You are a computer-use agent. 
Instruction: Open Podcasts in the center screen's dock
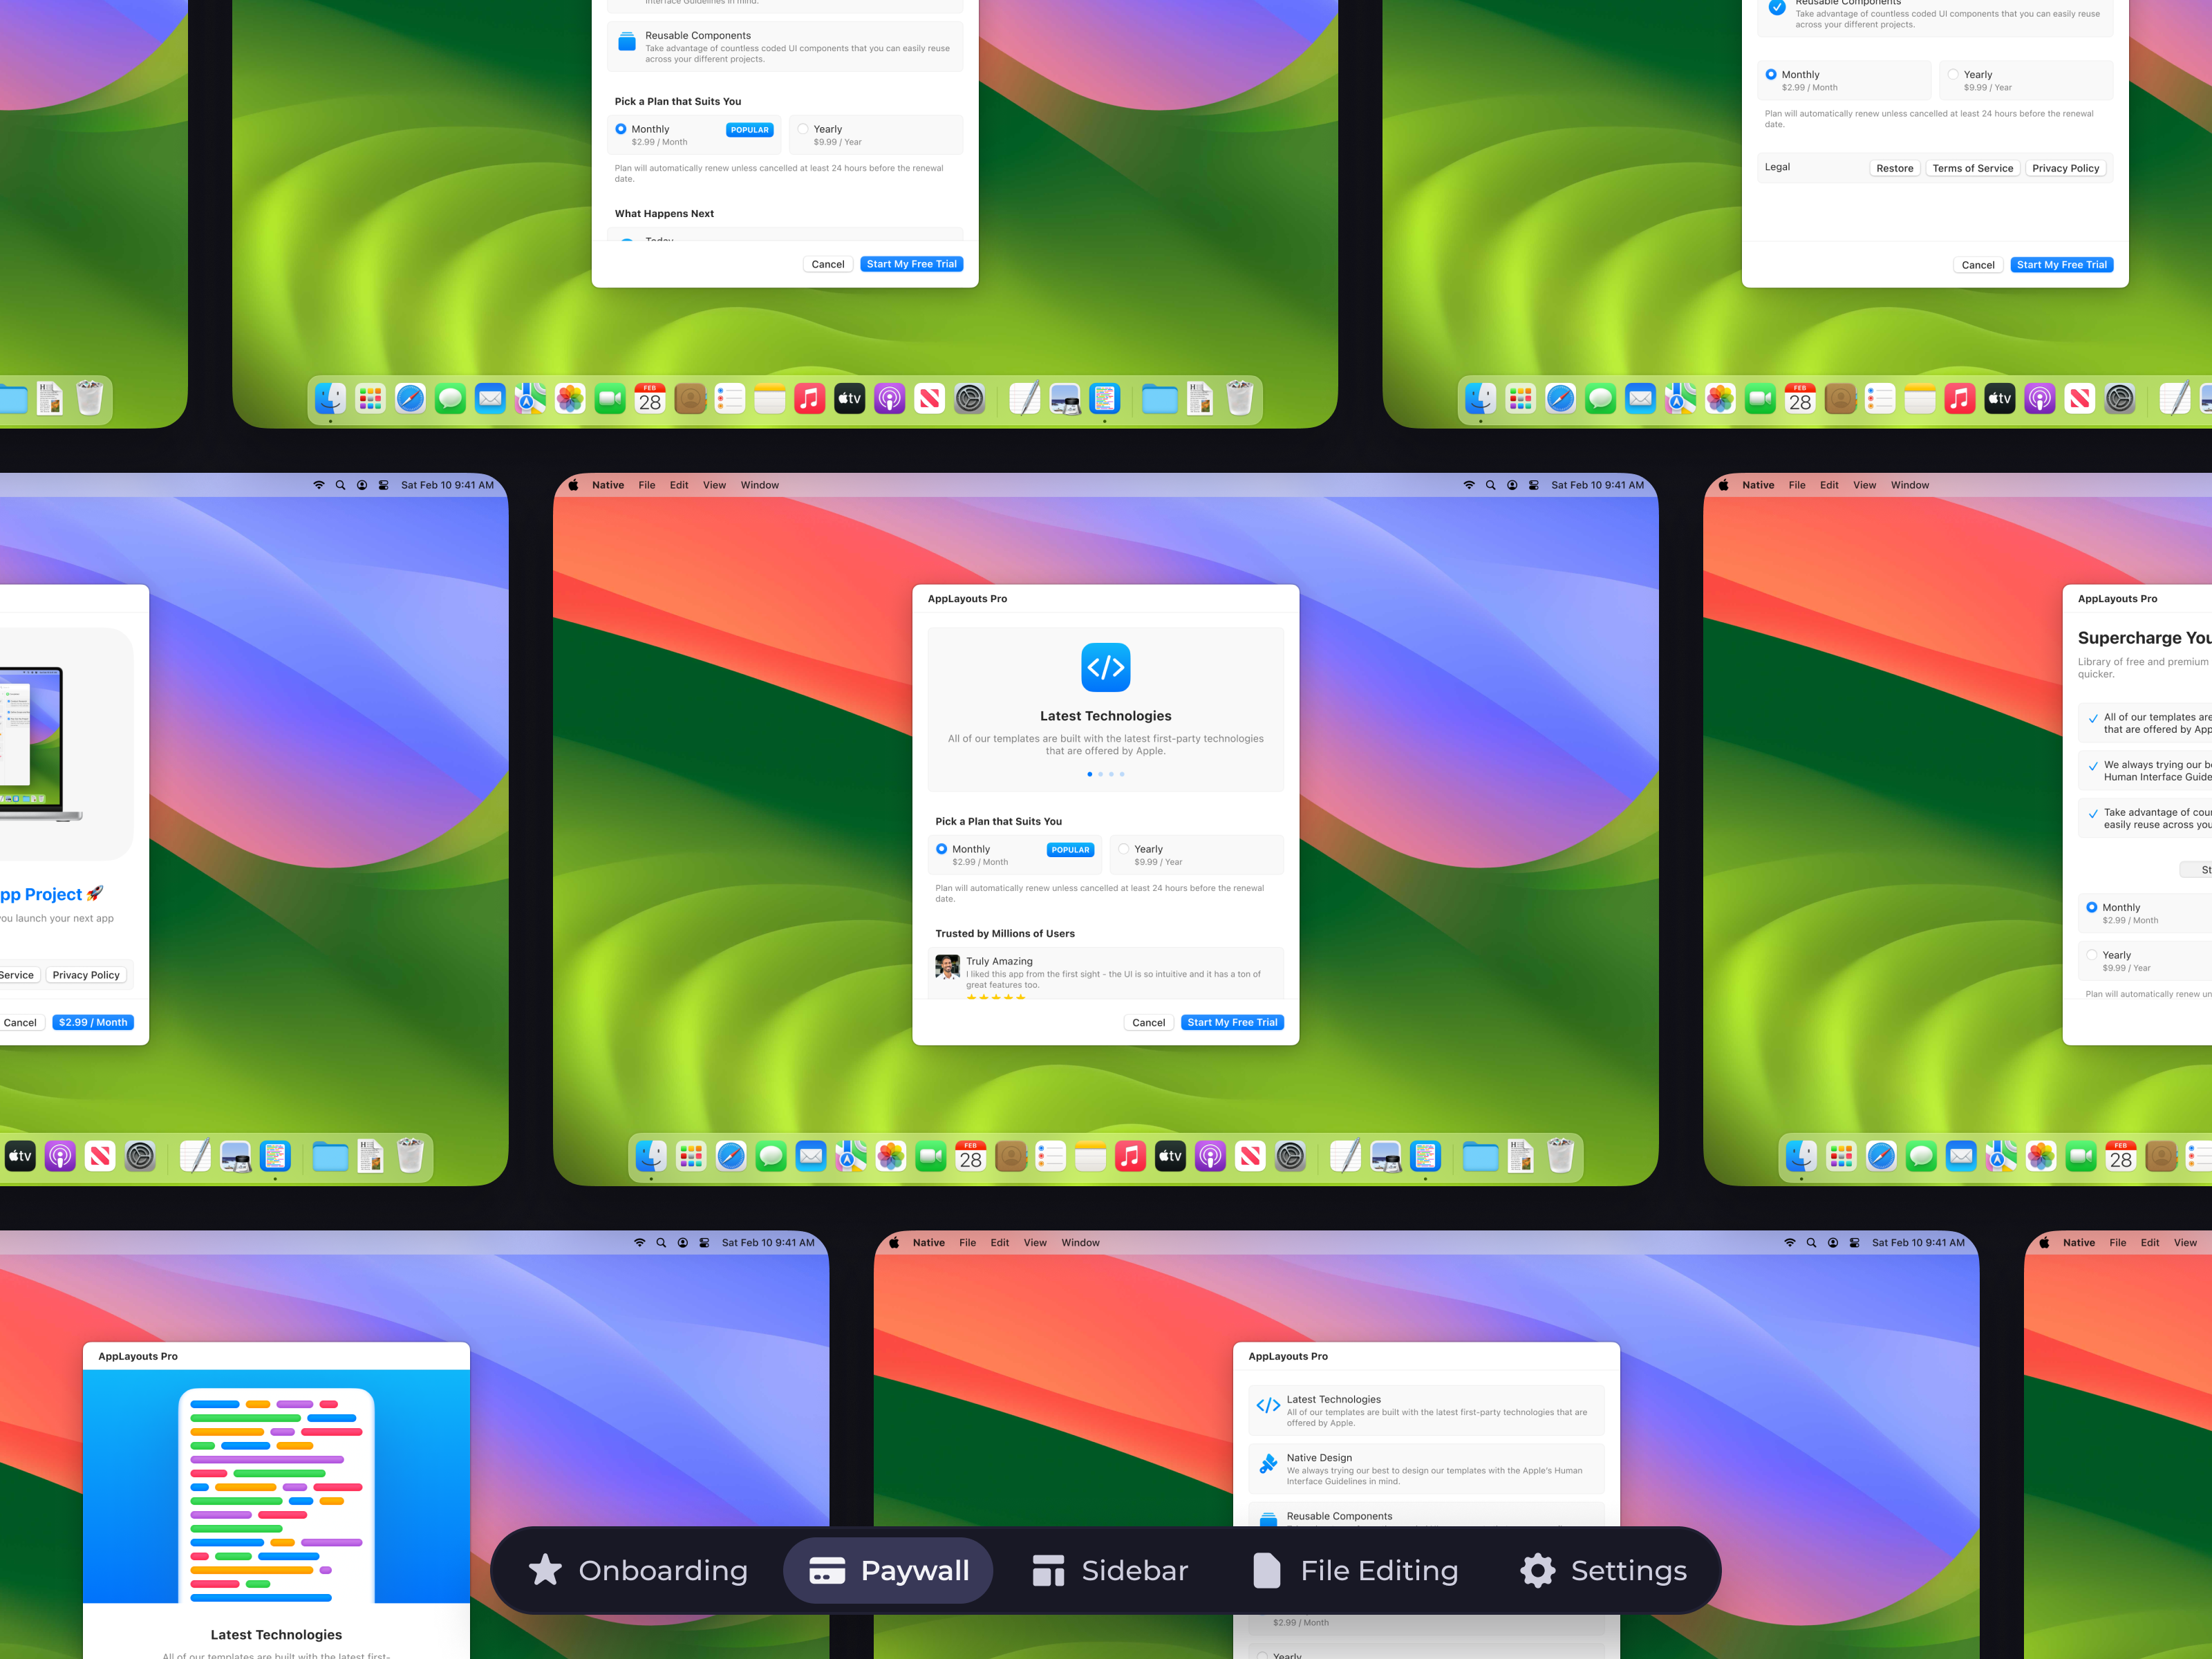(x=1210, y=1157)
